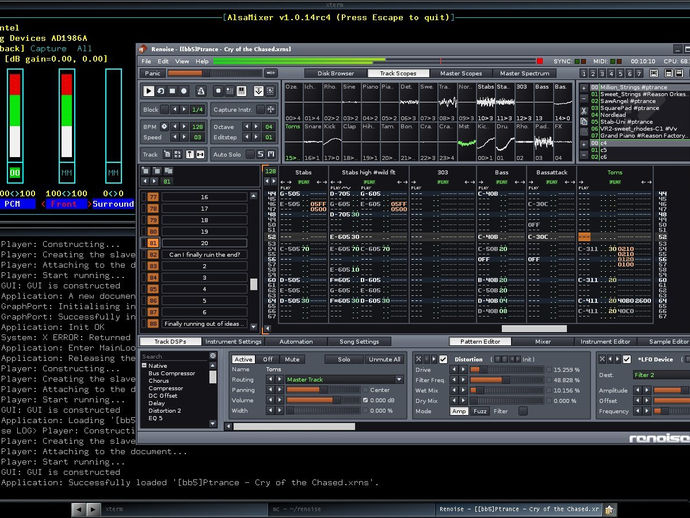Click the Solo button in Track DSPs
The image size is (690, 518).
pos(344,359)
